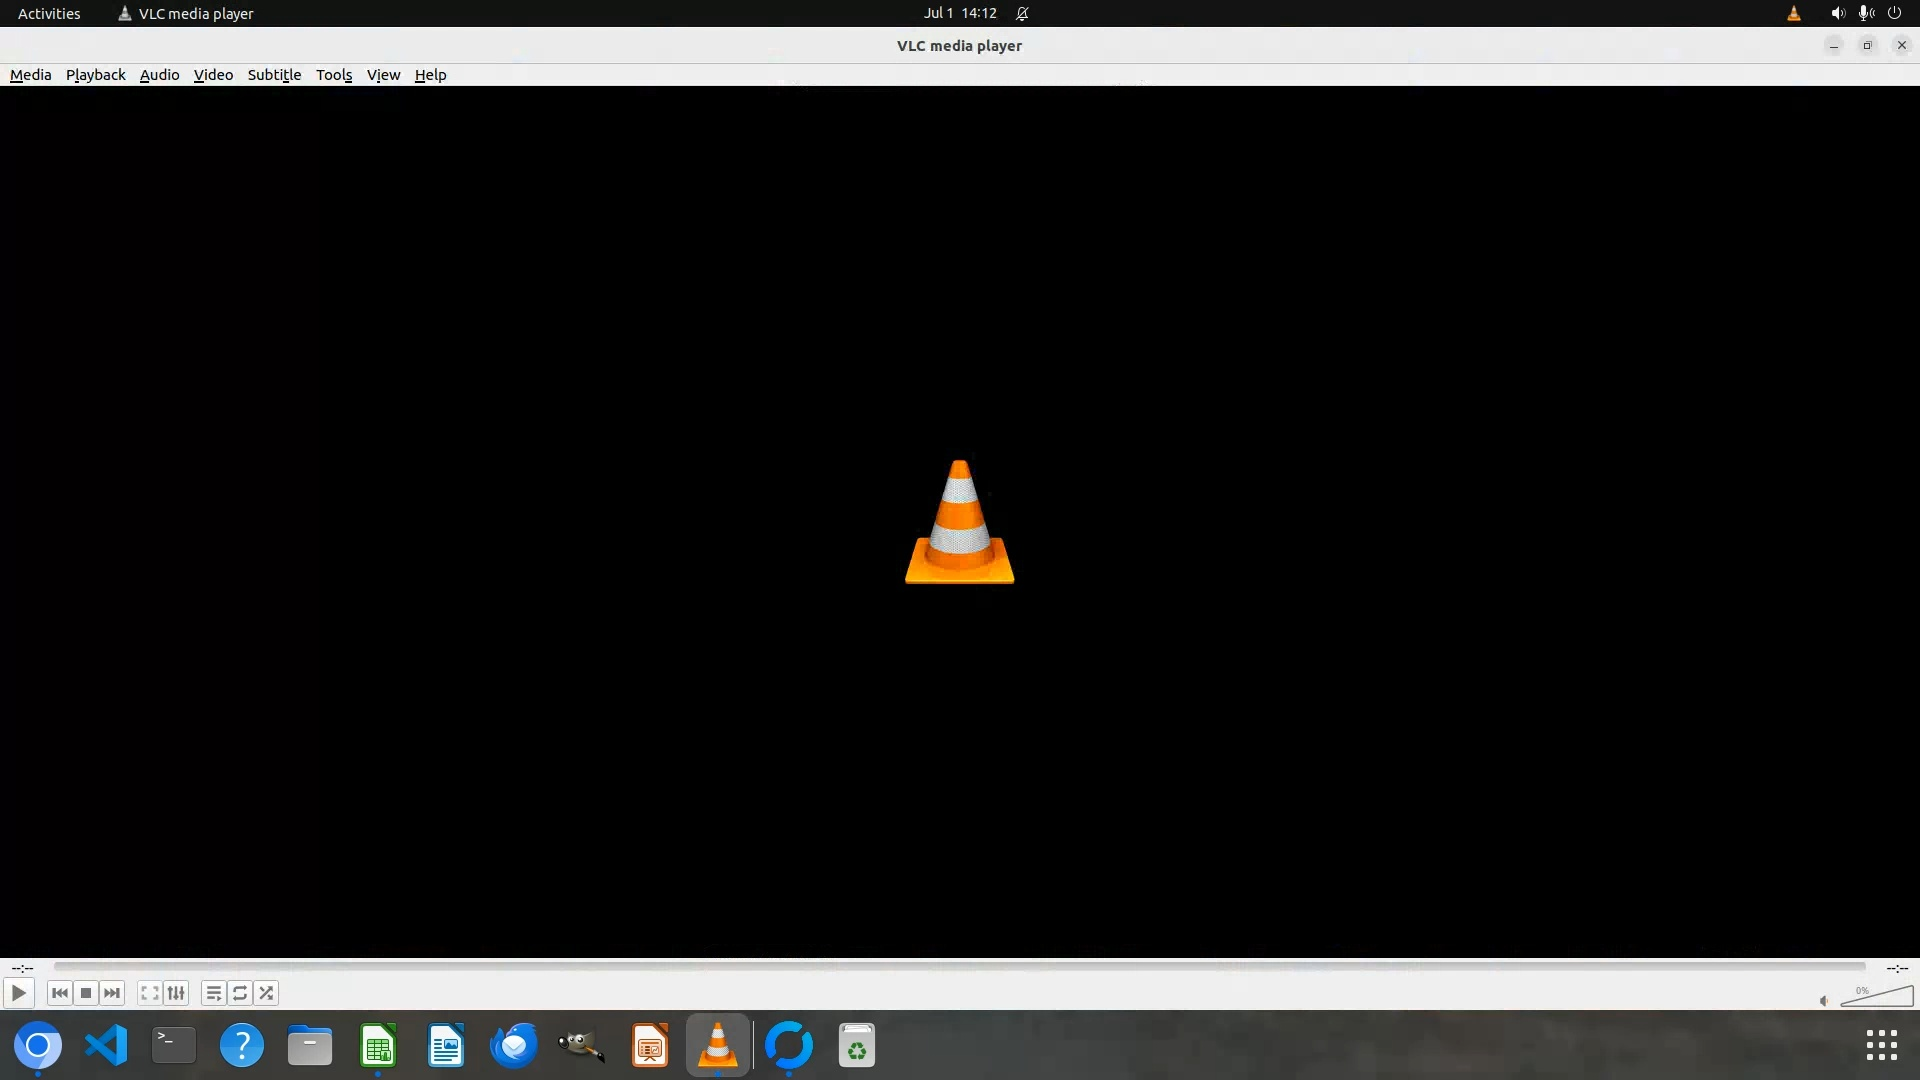Click the Previous media button

click(59, 993)
